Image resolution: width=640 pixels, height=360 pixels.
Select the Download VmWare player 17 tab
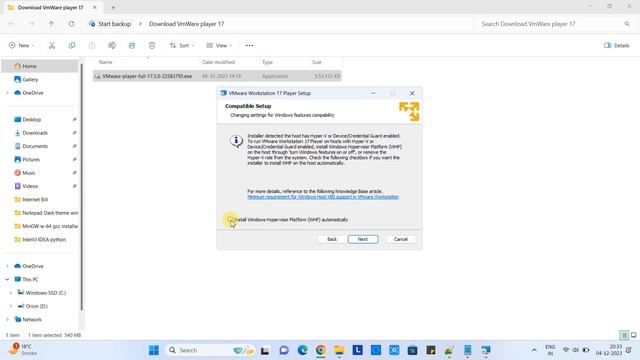[51, 7]
